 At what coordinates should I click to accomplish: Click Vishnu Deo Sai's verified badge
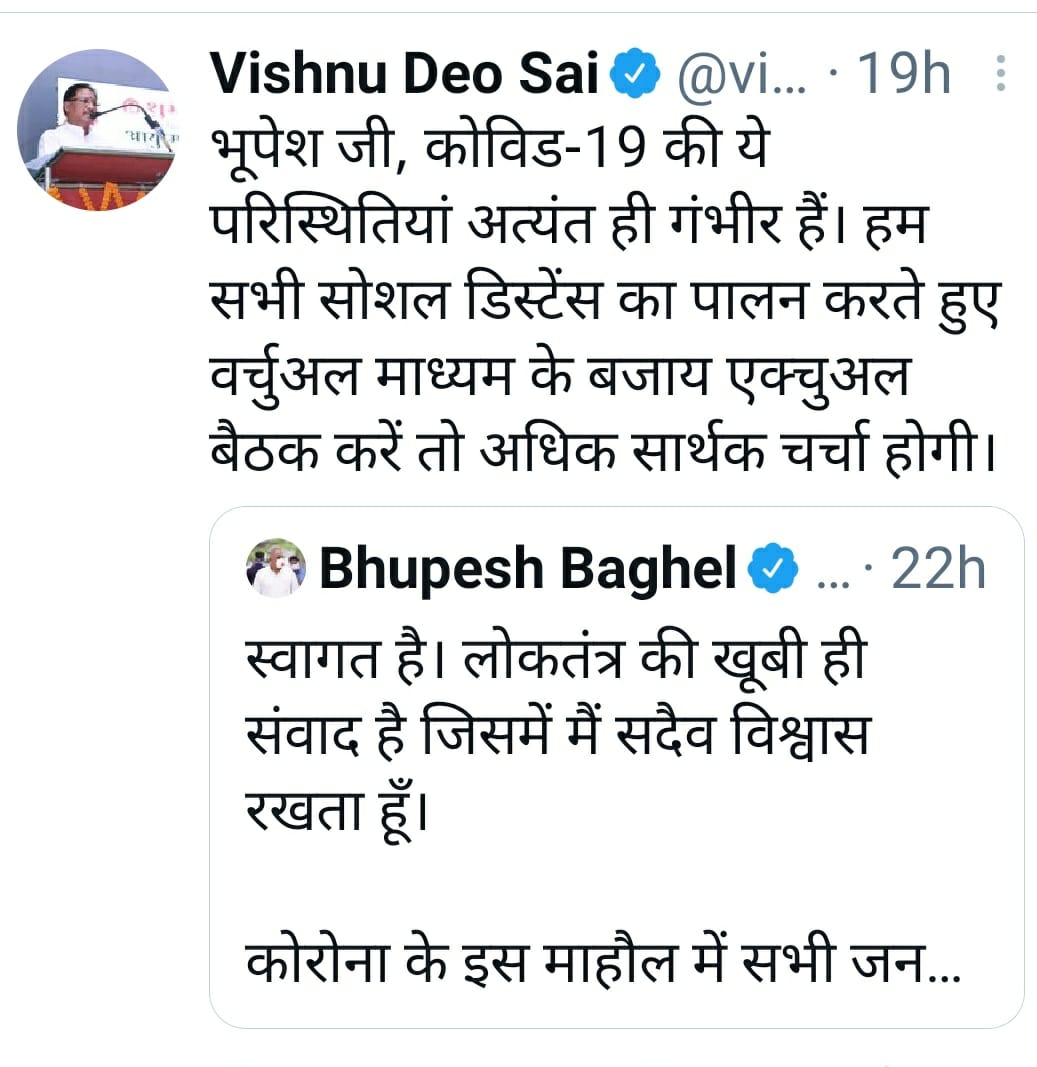click(635, 77)
